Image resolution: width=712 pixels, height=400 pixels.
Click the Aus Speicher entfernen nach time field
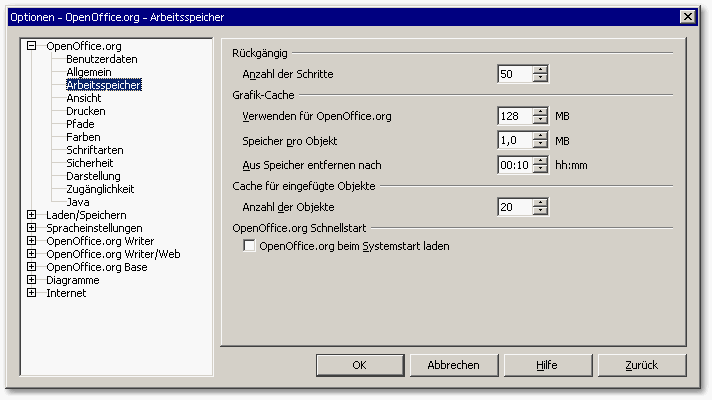click(x=515, y=165)
